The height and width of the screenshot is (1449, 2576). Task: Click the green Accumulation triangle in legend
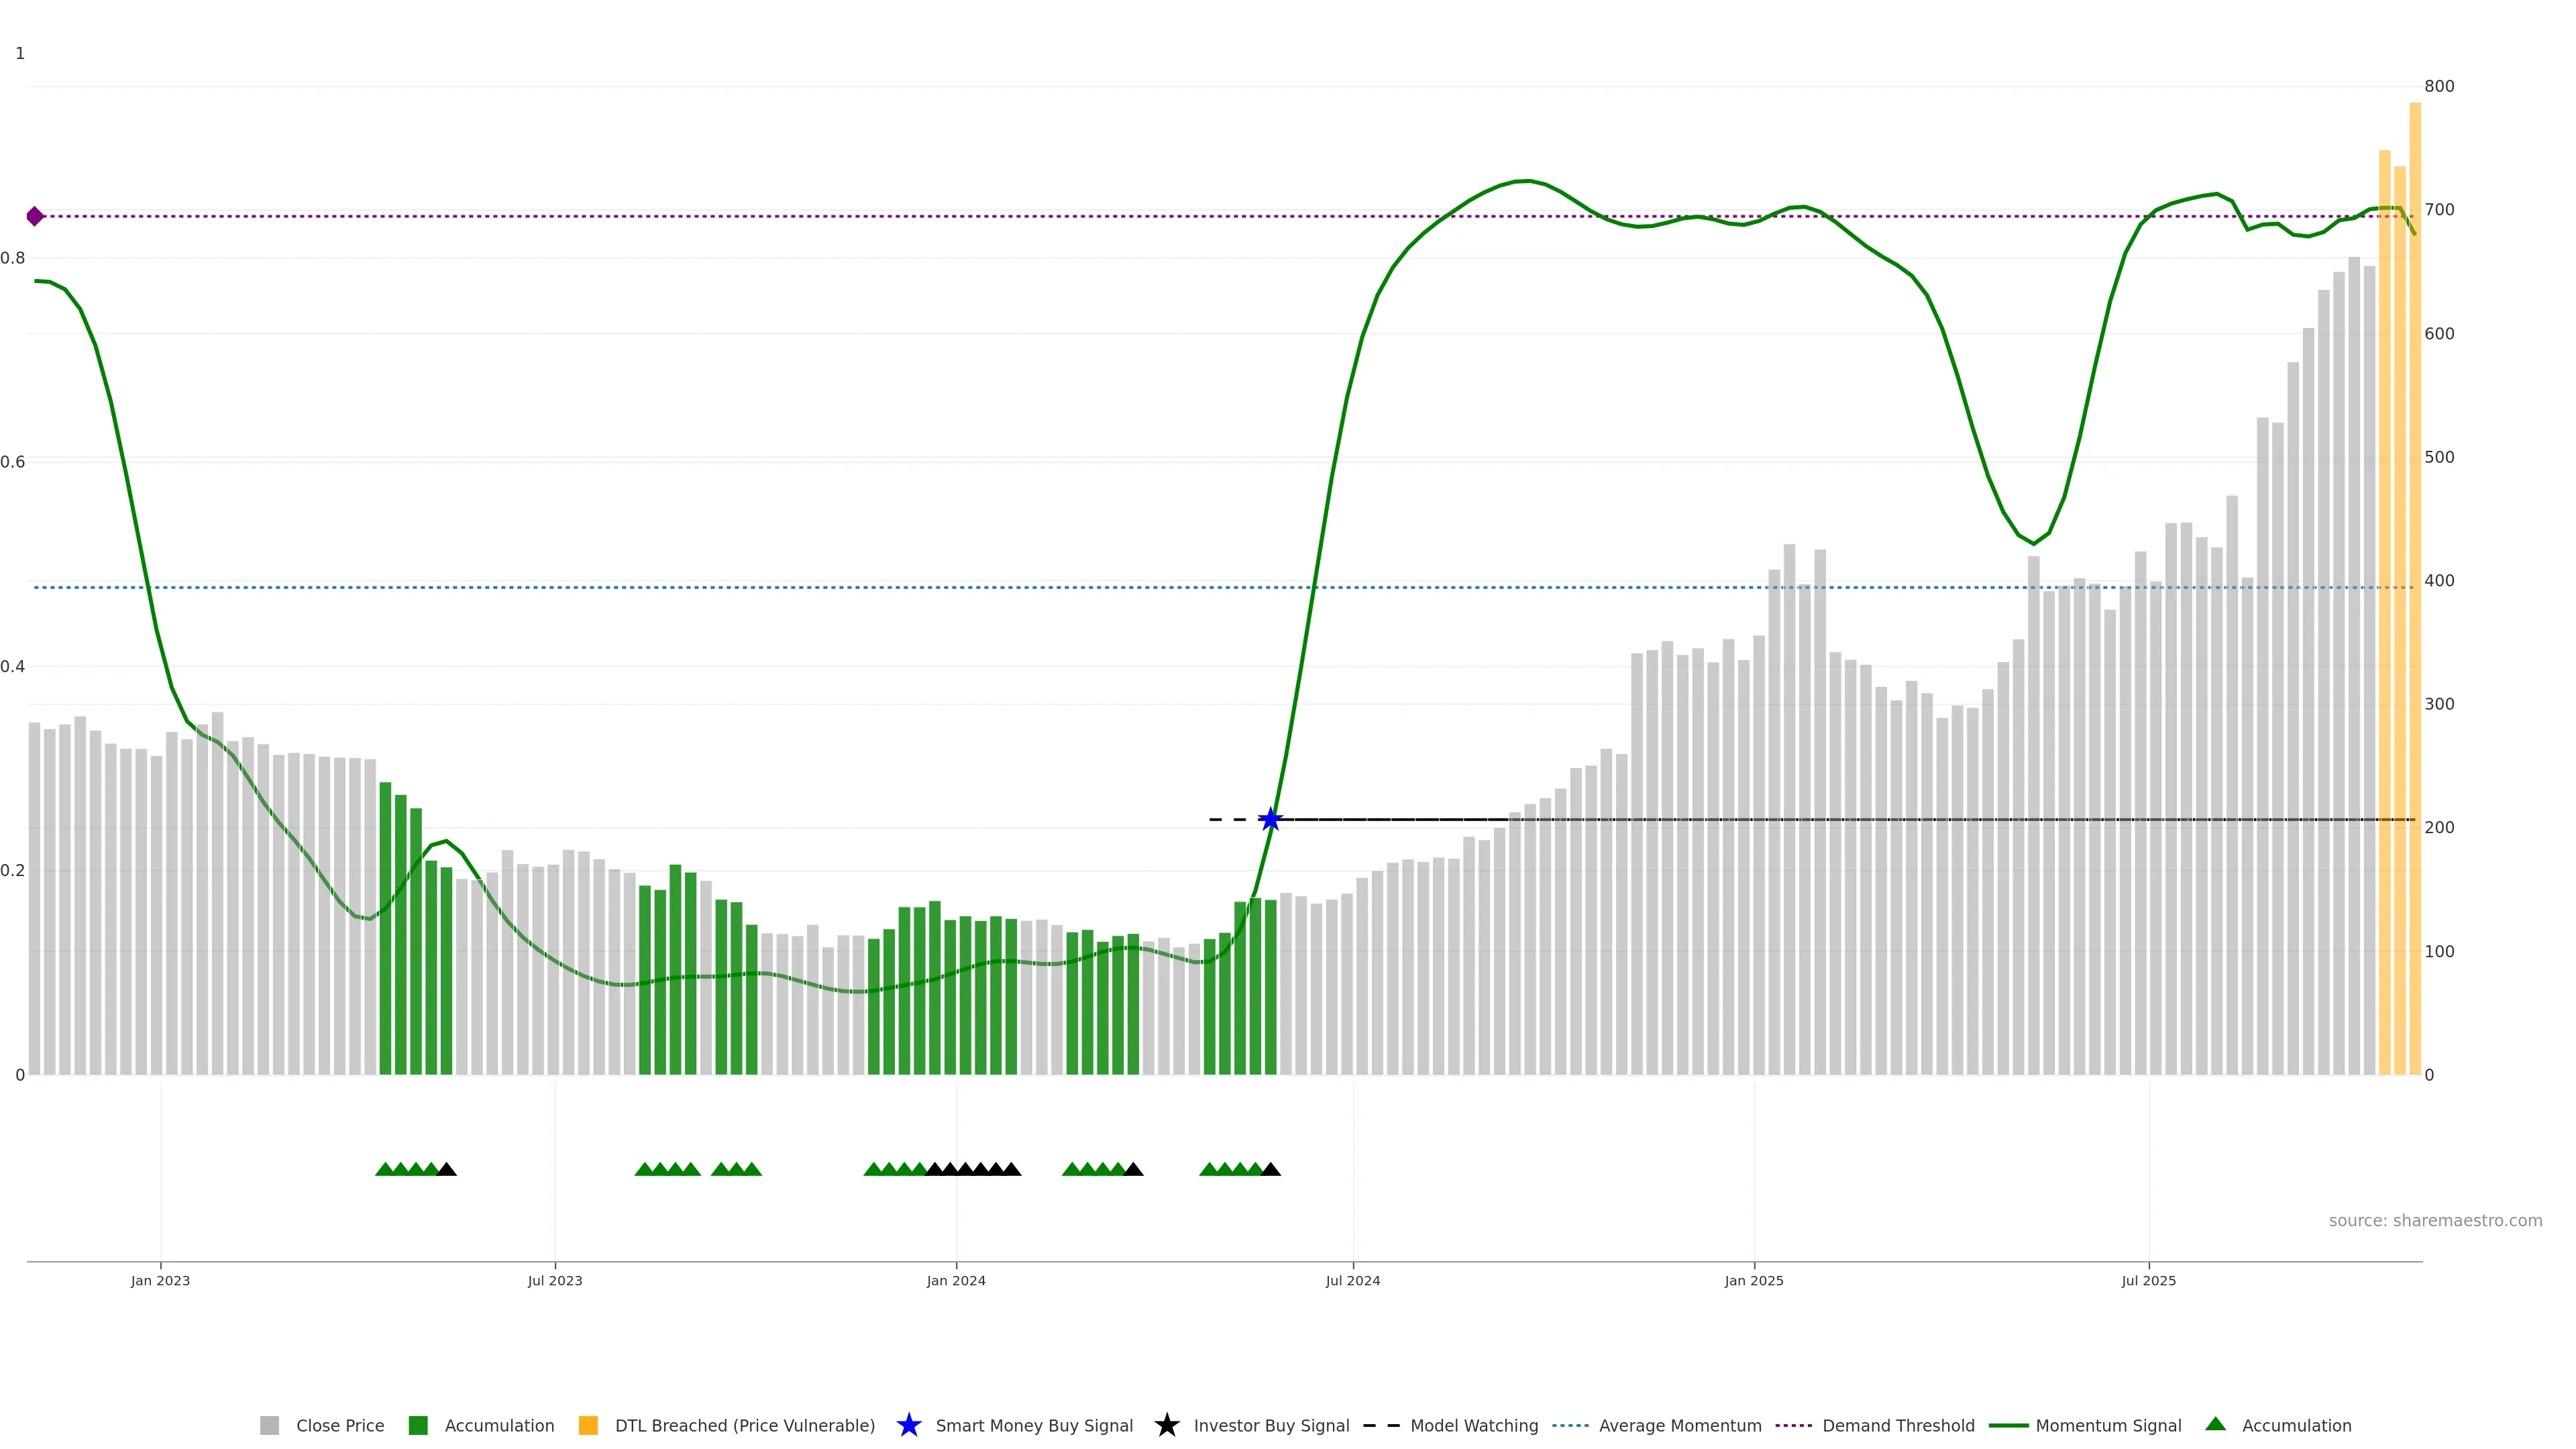click(x=2215, y=1424)
